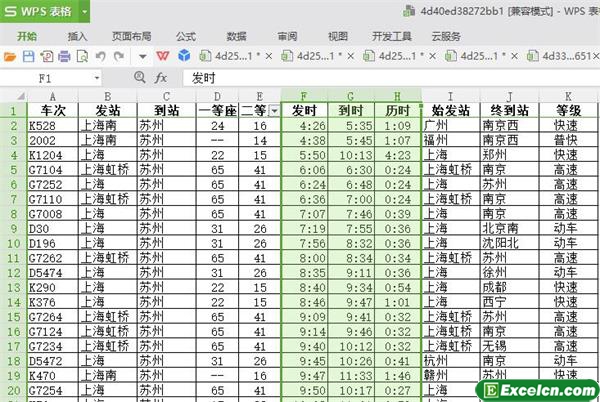600x402 pixels.
Task: Open the 插入 ribbon tab
Action: pos(77,36)
